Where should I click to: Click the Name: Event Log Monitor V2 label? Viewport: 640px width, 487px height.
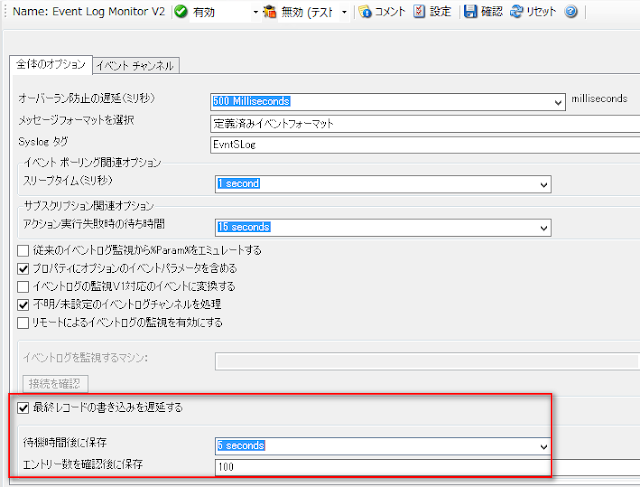pos(89,11)
